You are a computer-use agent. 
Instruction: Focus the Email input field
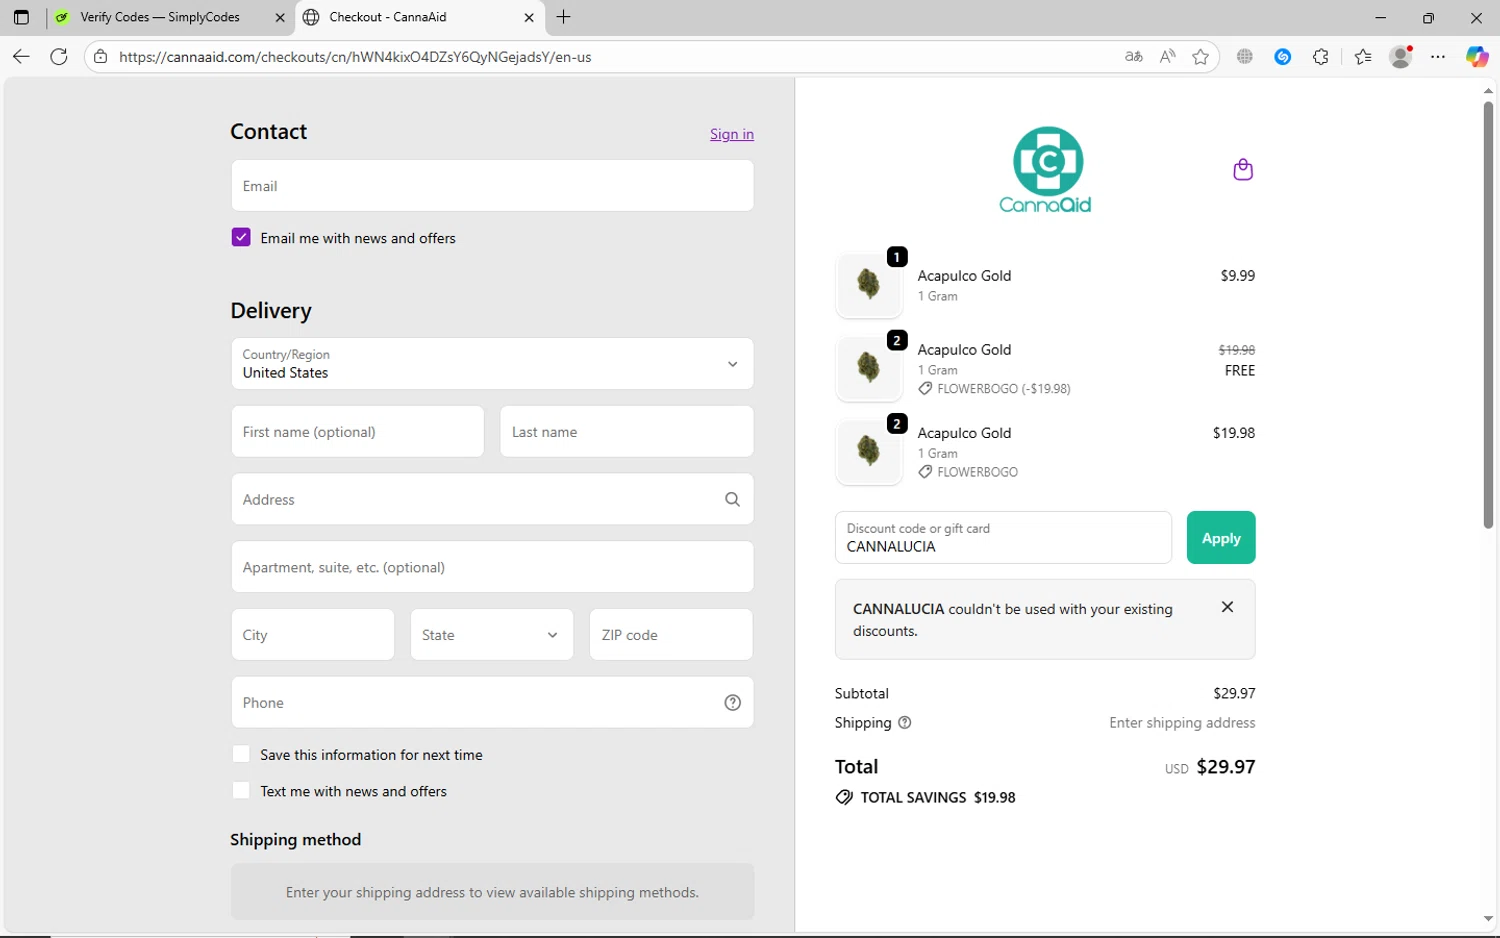click(492, 185)
